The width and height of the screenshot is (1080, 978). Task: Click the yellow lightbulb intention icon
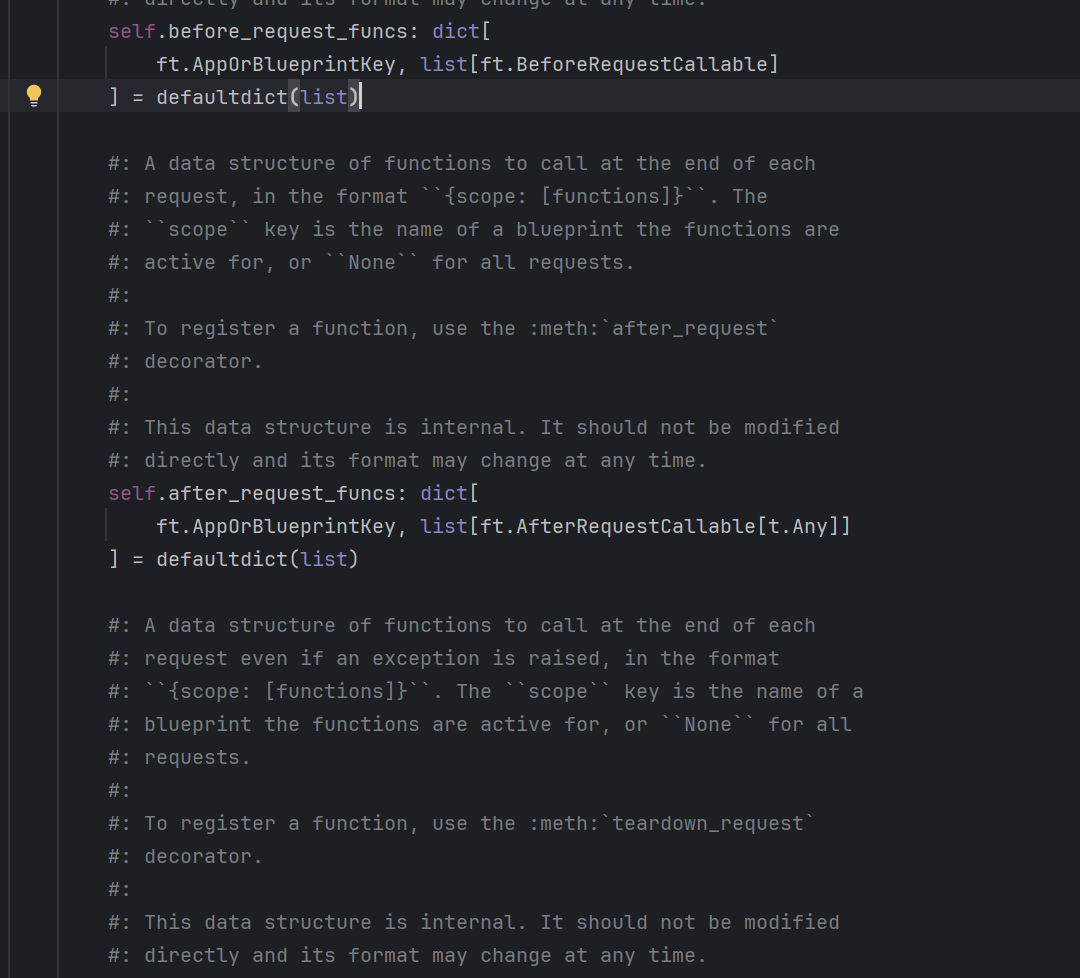pyautogui.click(x=34, y=96)
